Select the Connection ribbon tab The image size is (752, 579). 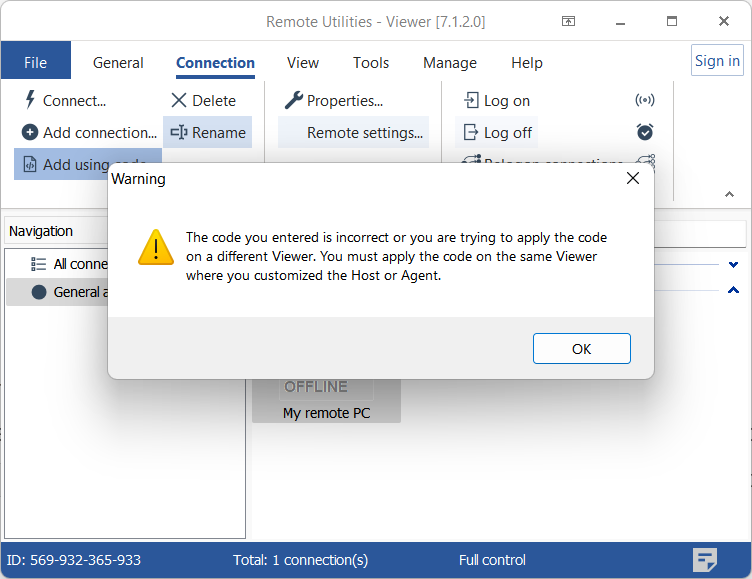tap(215, 63)
